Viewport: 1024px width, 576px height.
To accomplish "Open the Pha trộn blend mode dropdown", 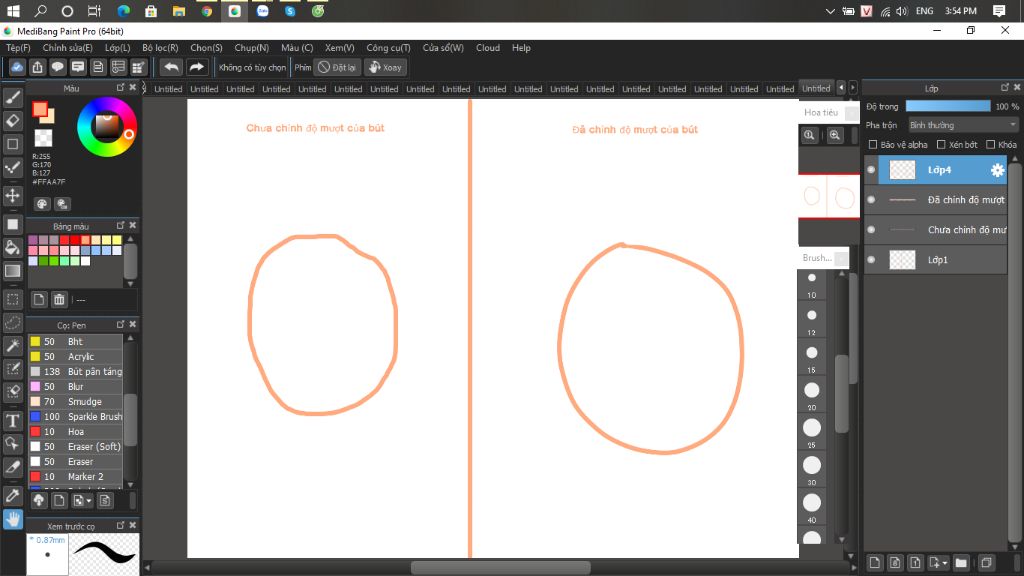I will 963,125.
